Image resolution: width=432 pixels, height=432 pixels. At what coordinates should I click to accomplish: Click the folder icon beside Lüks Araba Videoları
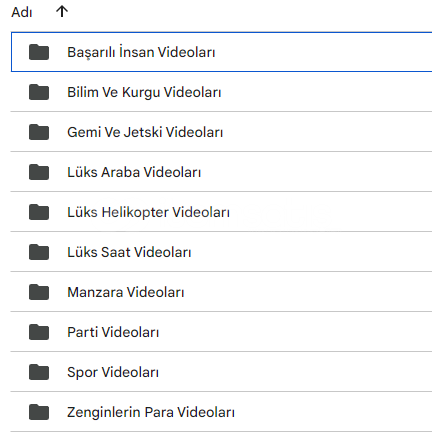tap(39, 172)
